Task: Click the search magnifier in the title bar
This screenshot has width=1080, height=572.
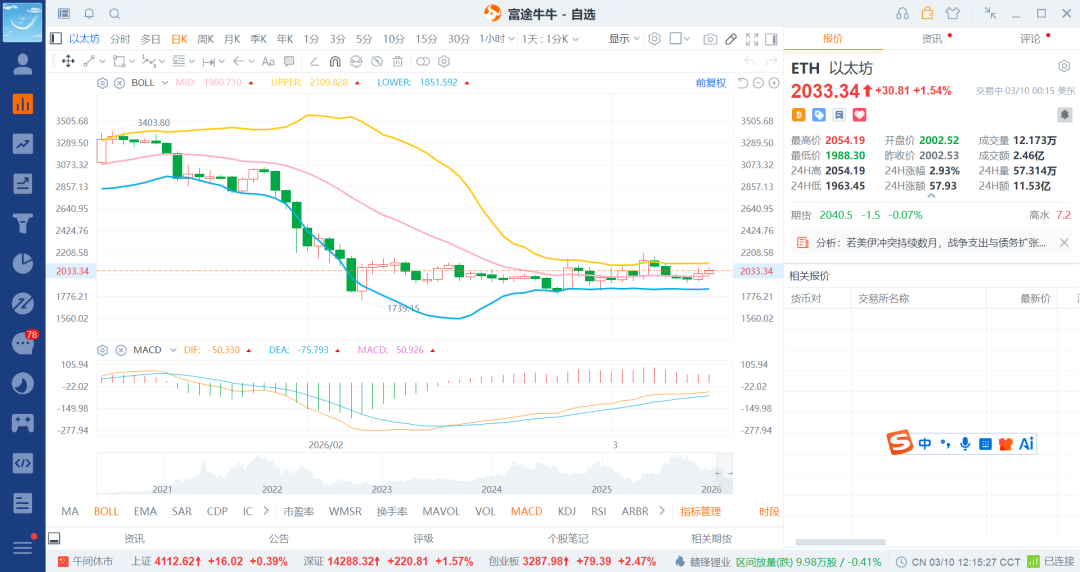Action: (114, 14)
